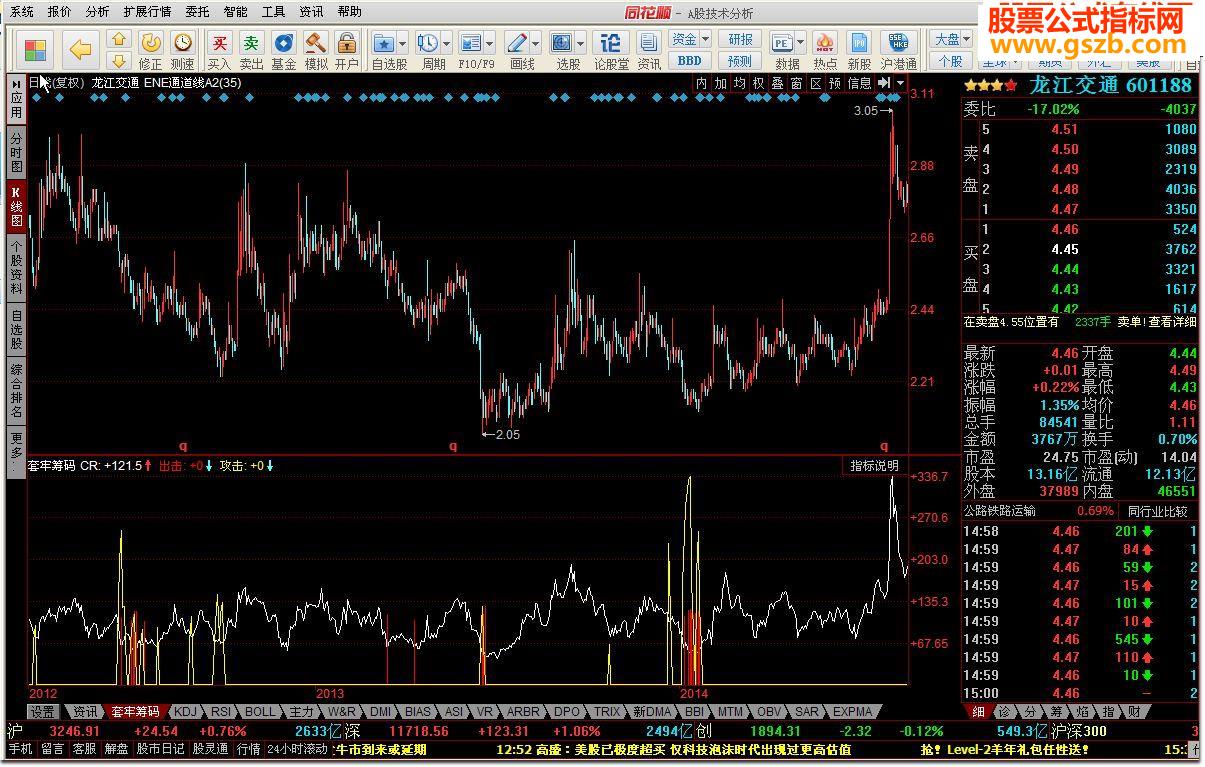Toggle the 加 chart option
This screenshot has width=1205, height=767.
pos(720,83)
